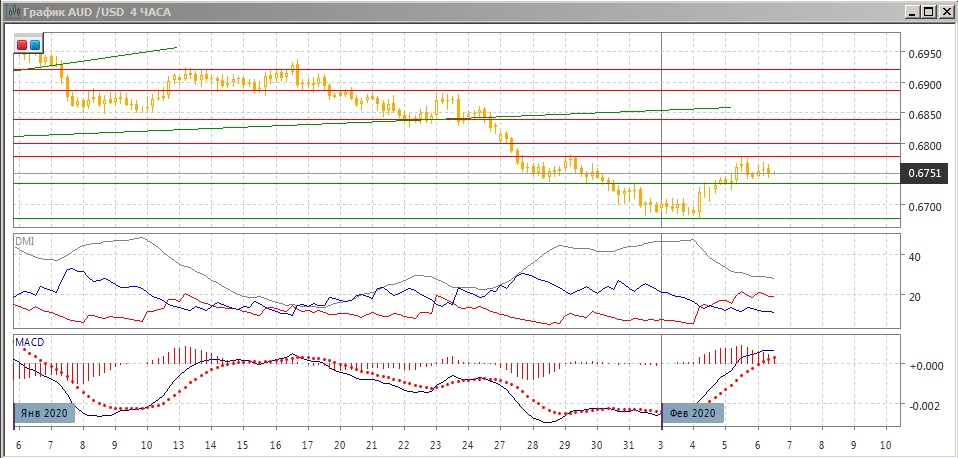Click the 40 level on DMI scale
Screen dimensions: 958x458
click(x=913, y=256)
